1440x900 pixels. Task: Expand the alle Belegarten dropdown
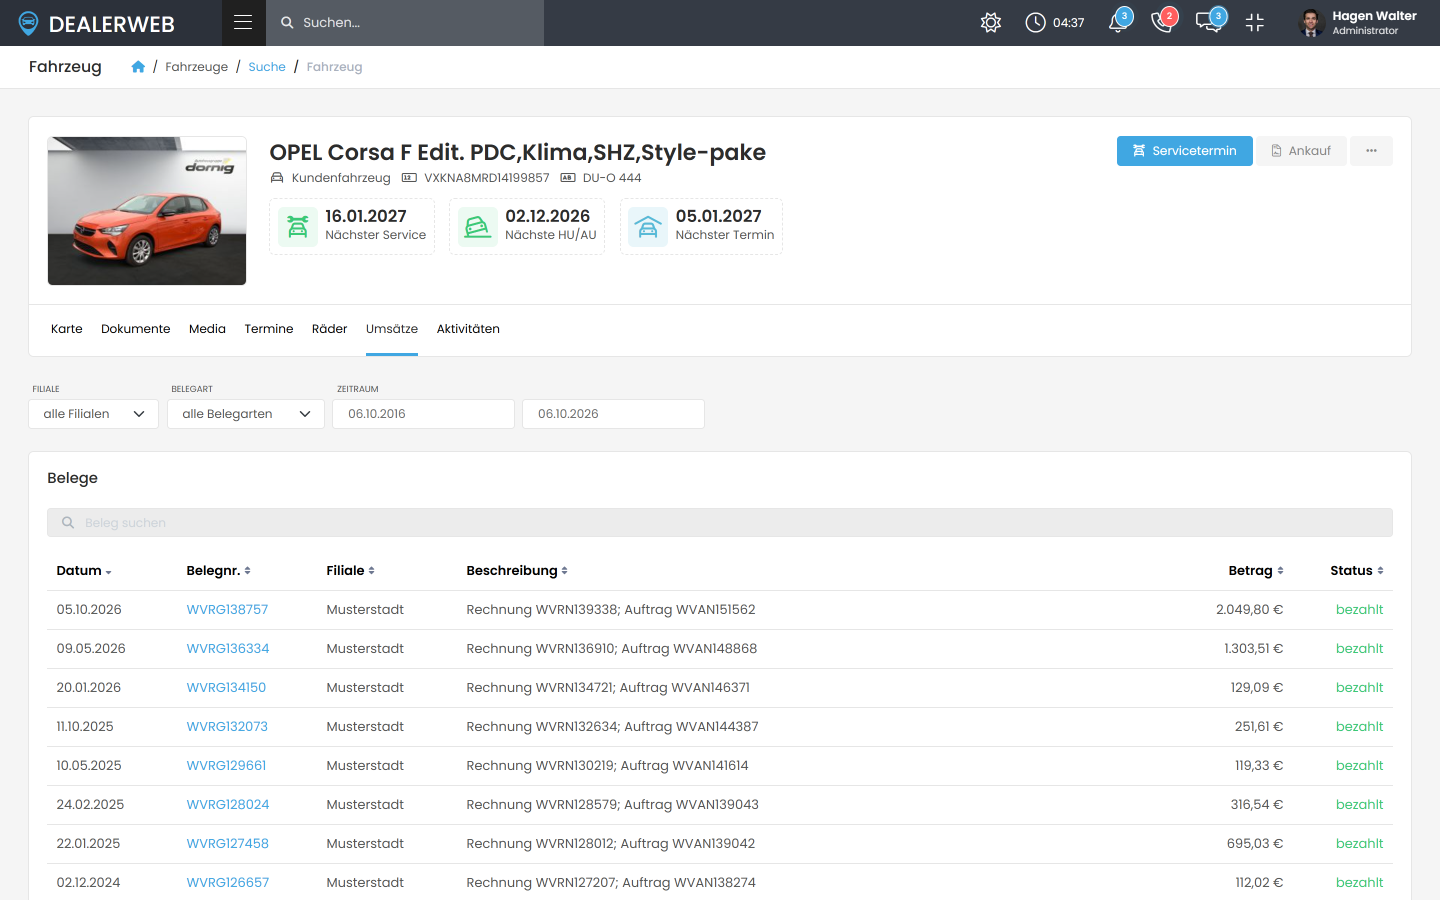(x=246, y=414)
